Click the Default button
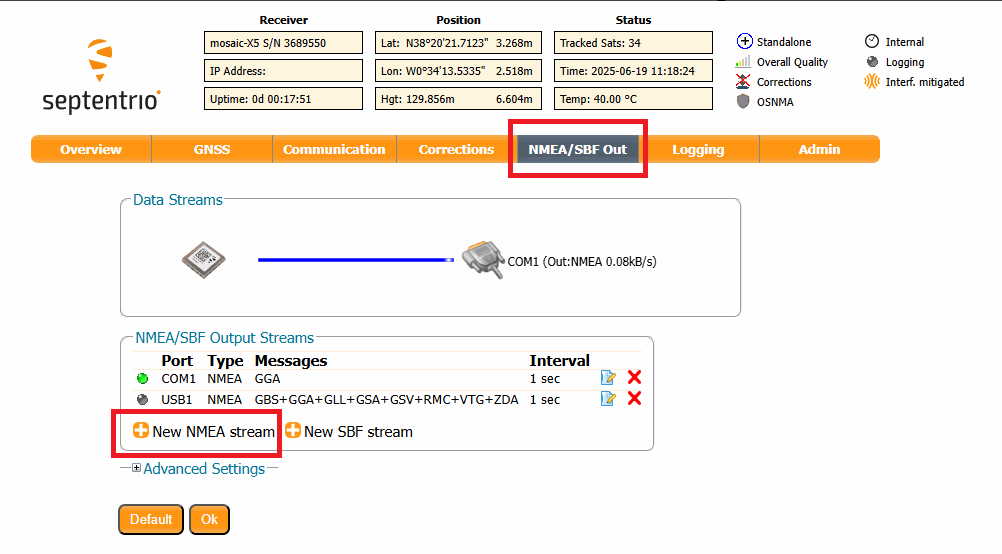Screen dimensions: 1002x554 click(151, 519)
